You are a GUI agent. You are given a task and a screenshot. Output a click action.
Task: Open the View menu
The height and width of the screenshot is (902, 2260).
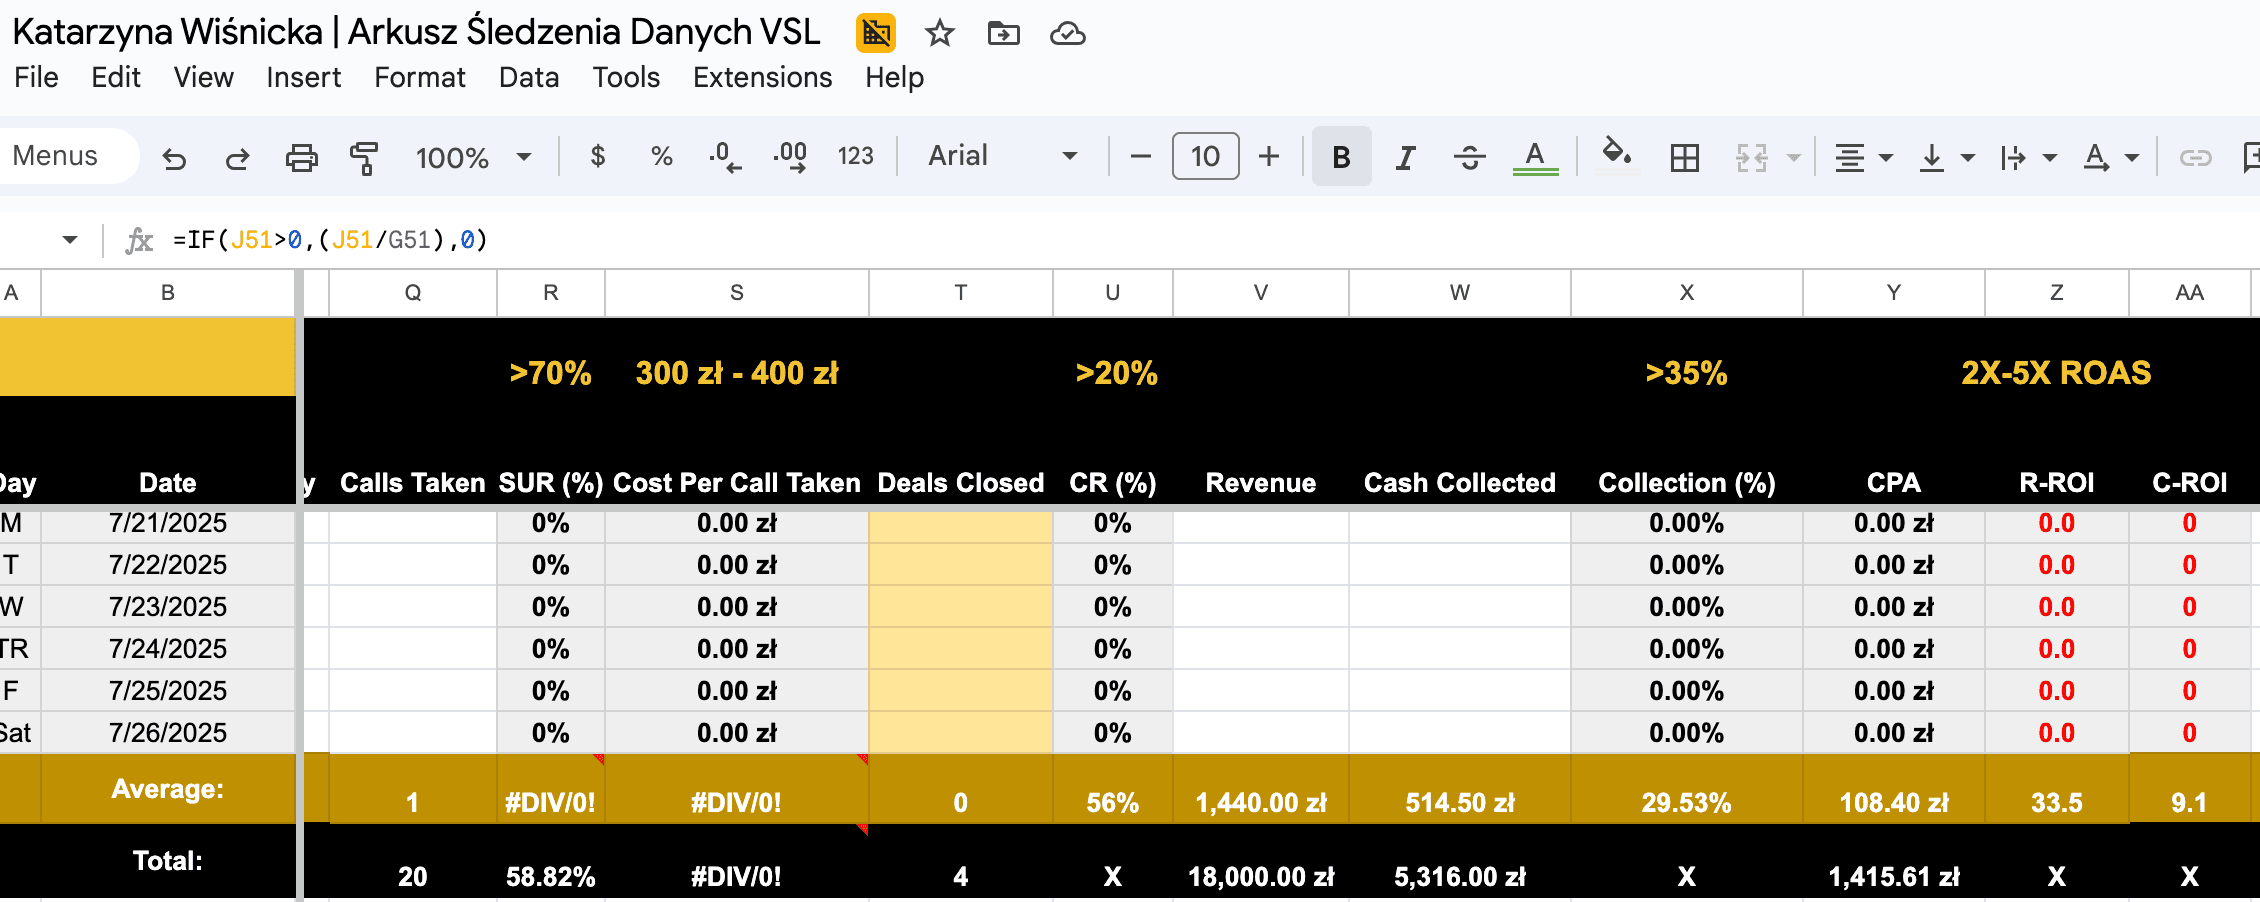(x=203, y=78)
